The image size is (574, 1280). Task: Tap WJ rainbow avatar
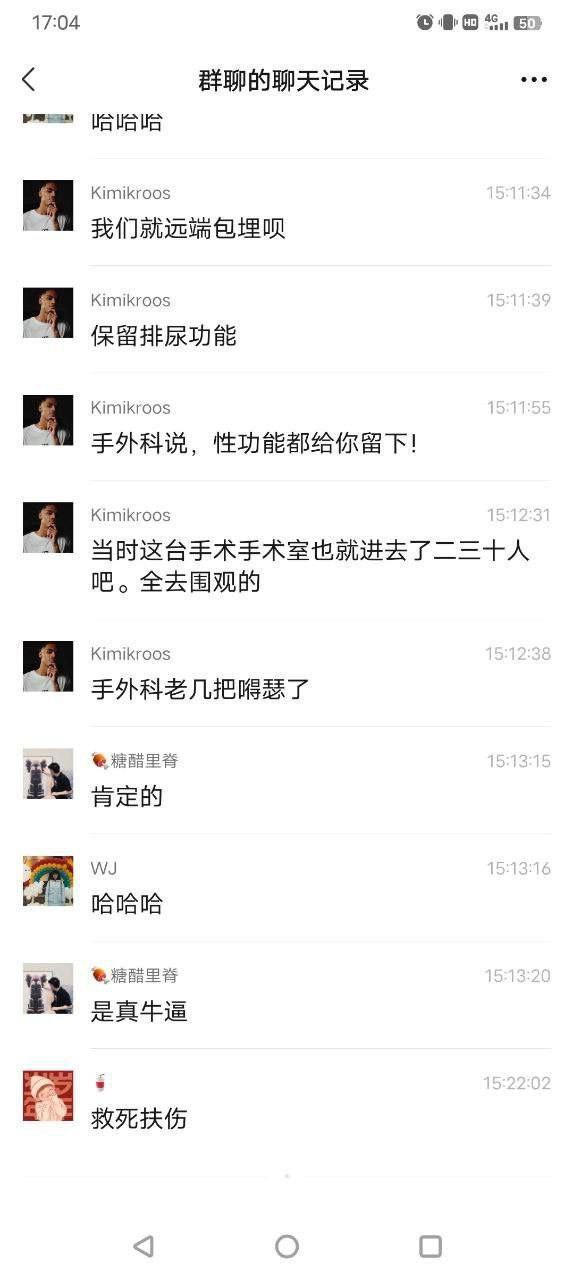click(48, 881)
